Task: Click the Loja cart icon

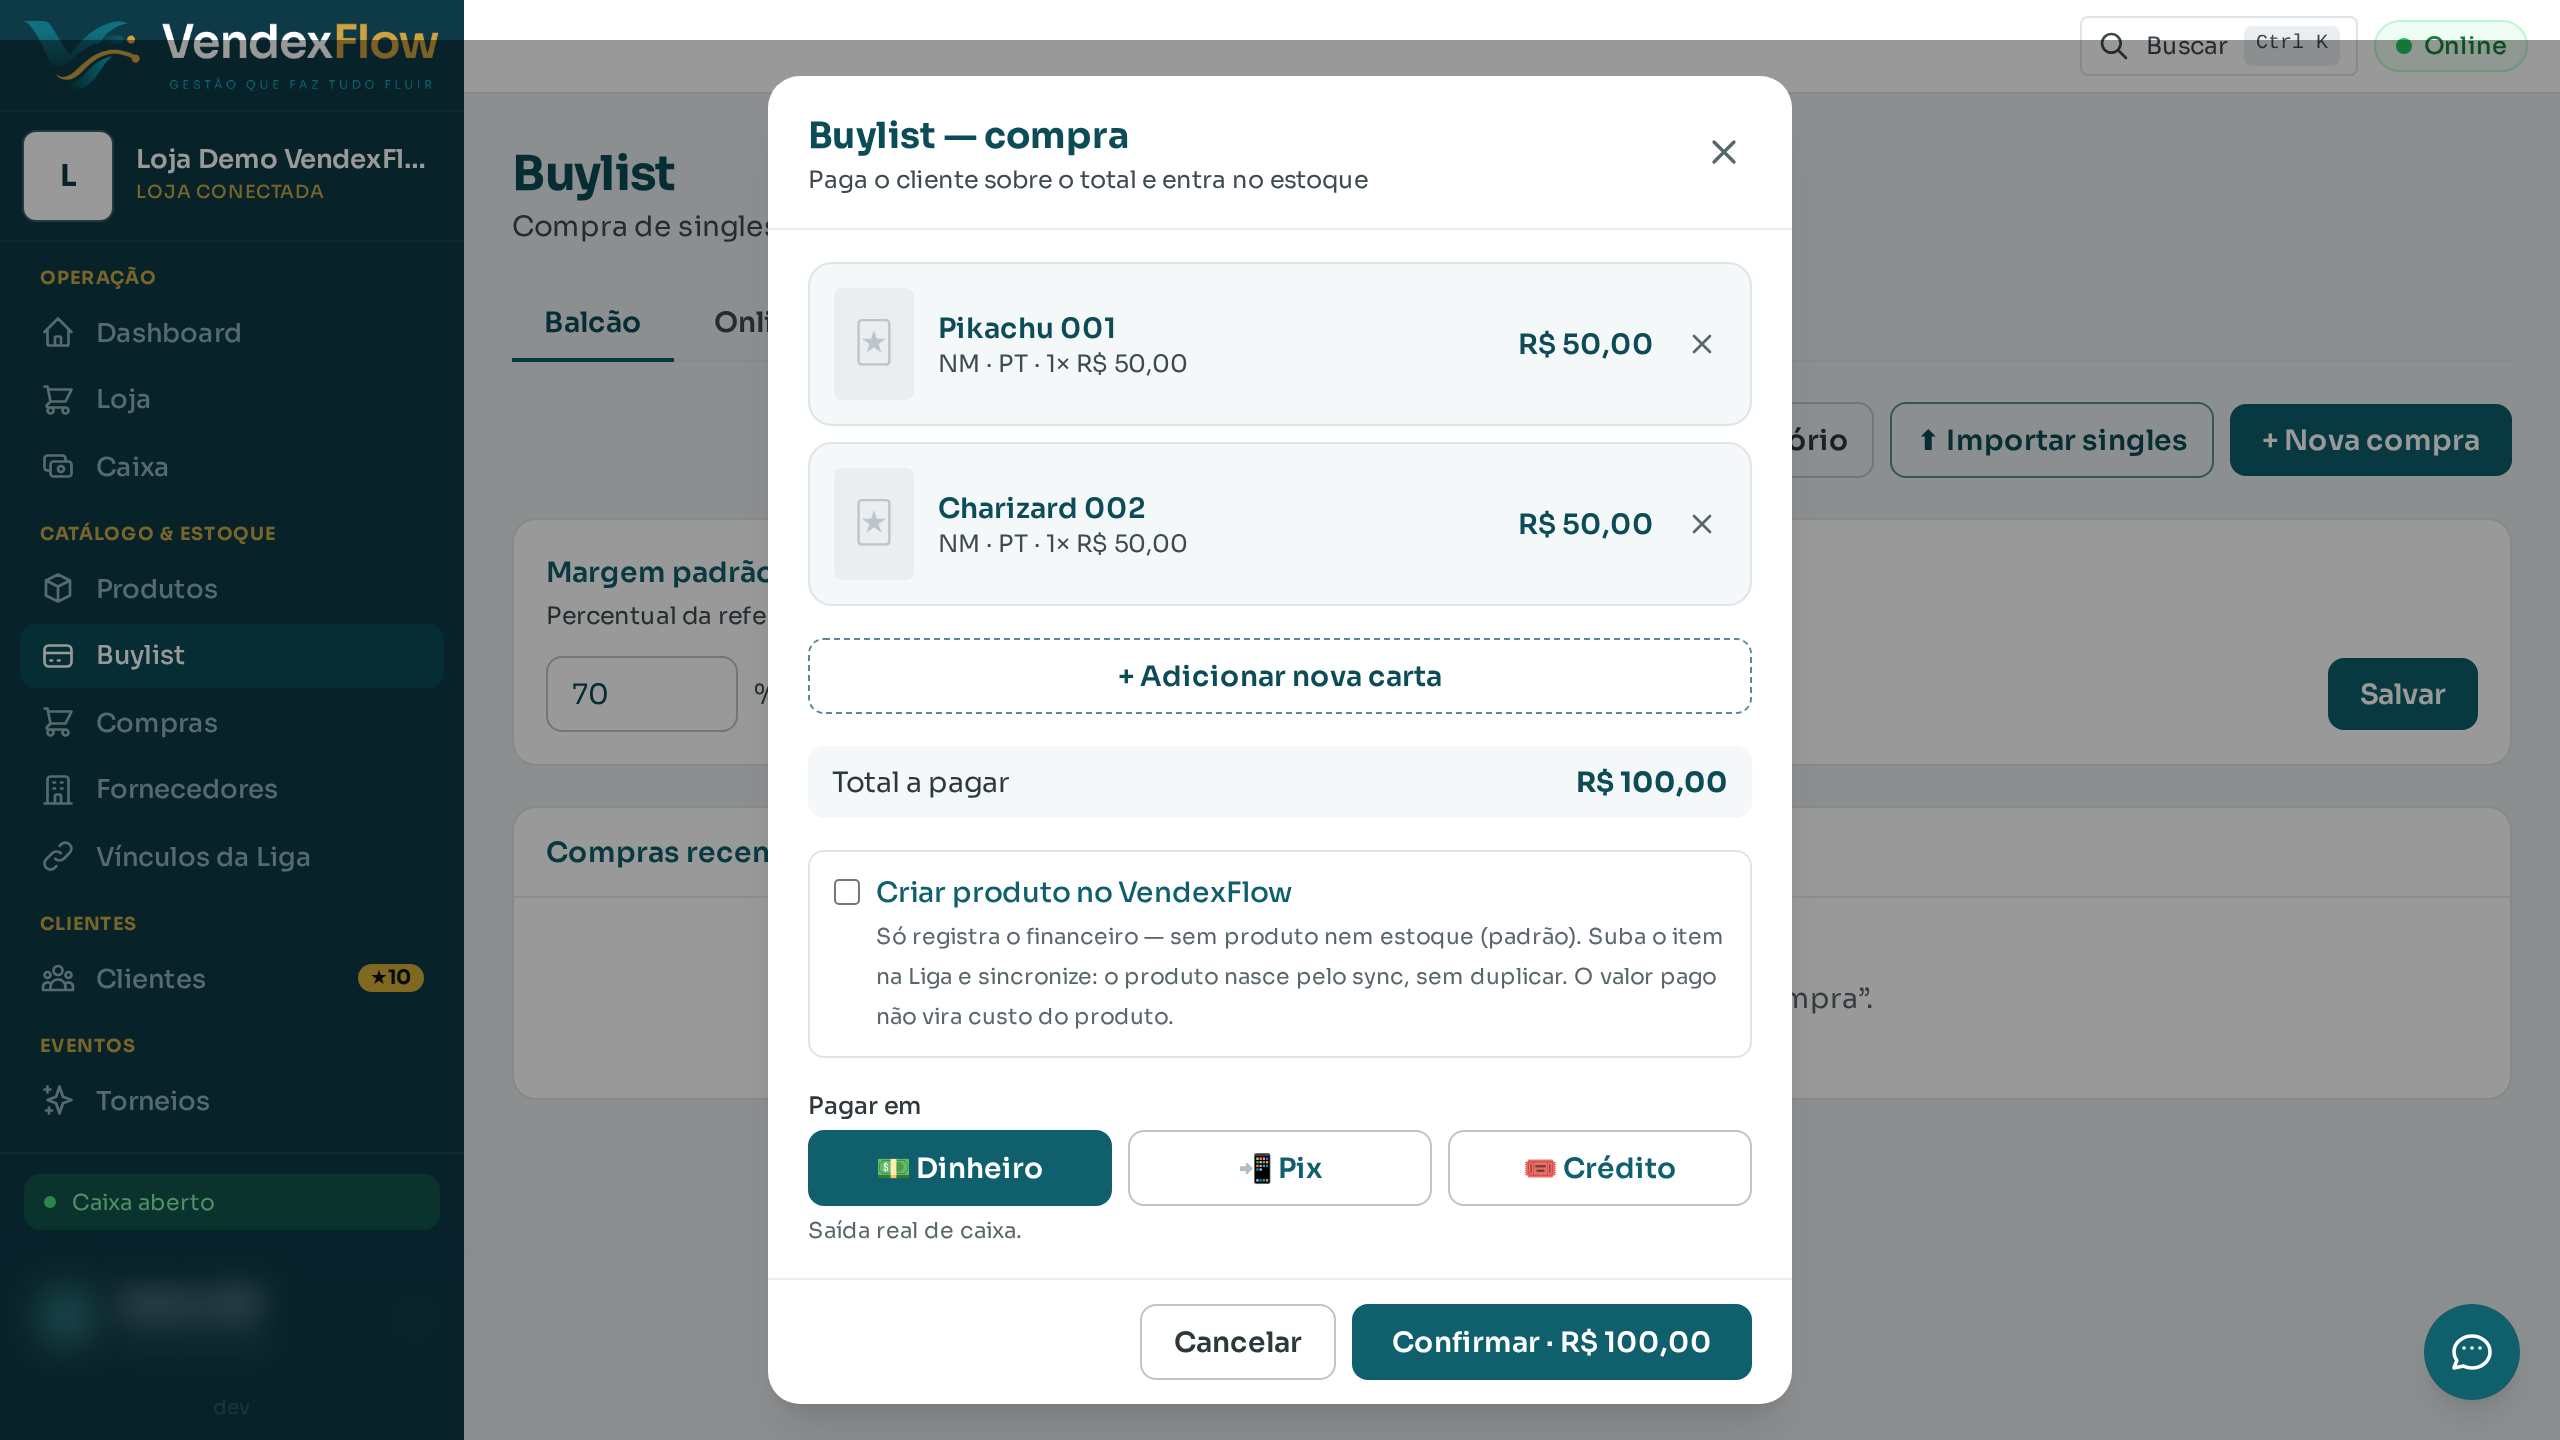Action: (x=58, y=399)
